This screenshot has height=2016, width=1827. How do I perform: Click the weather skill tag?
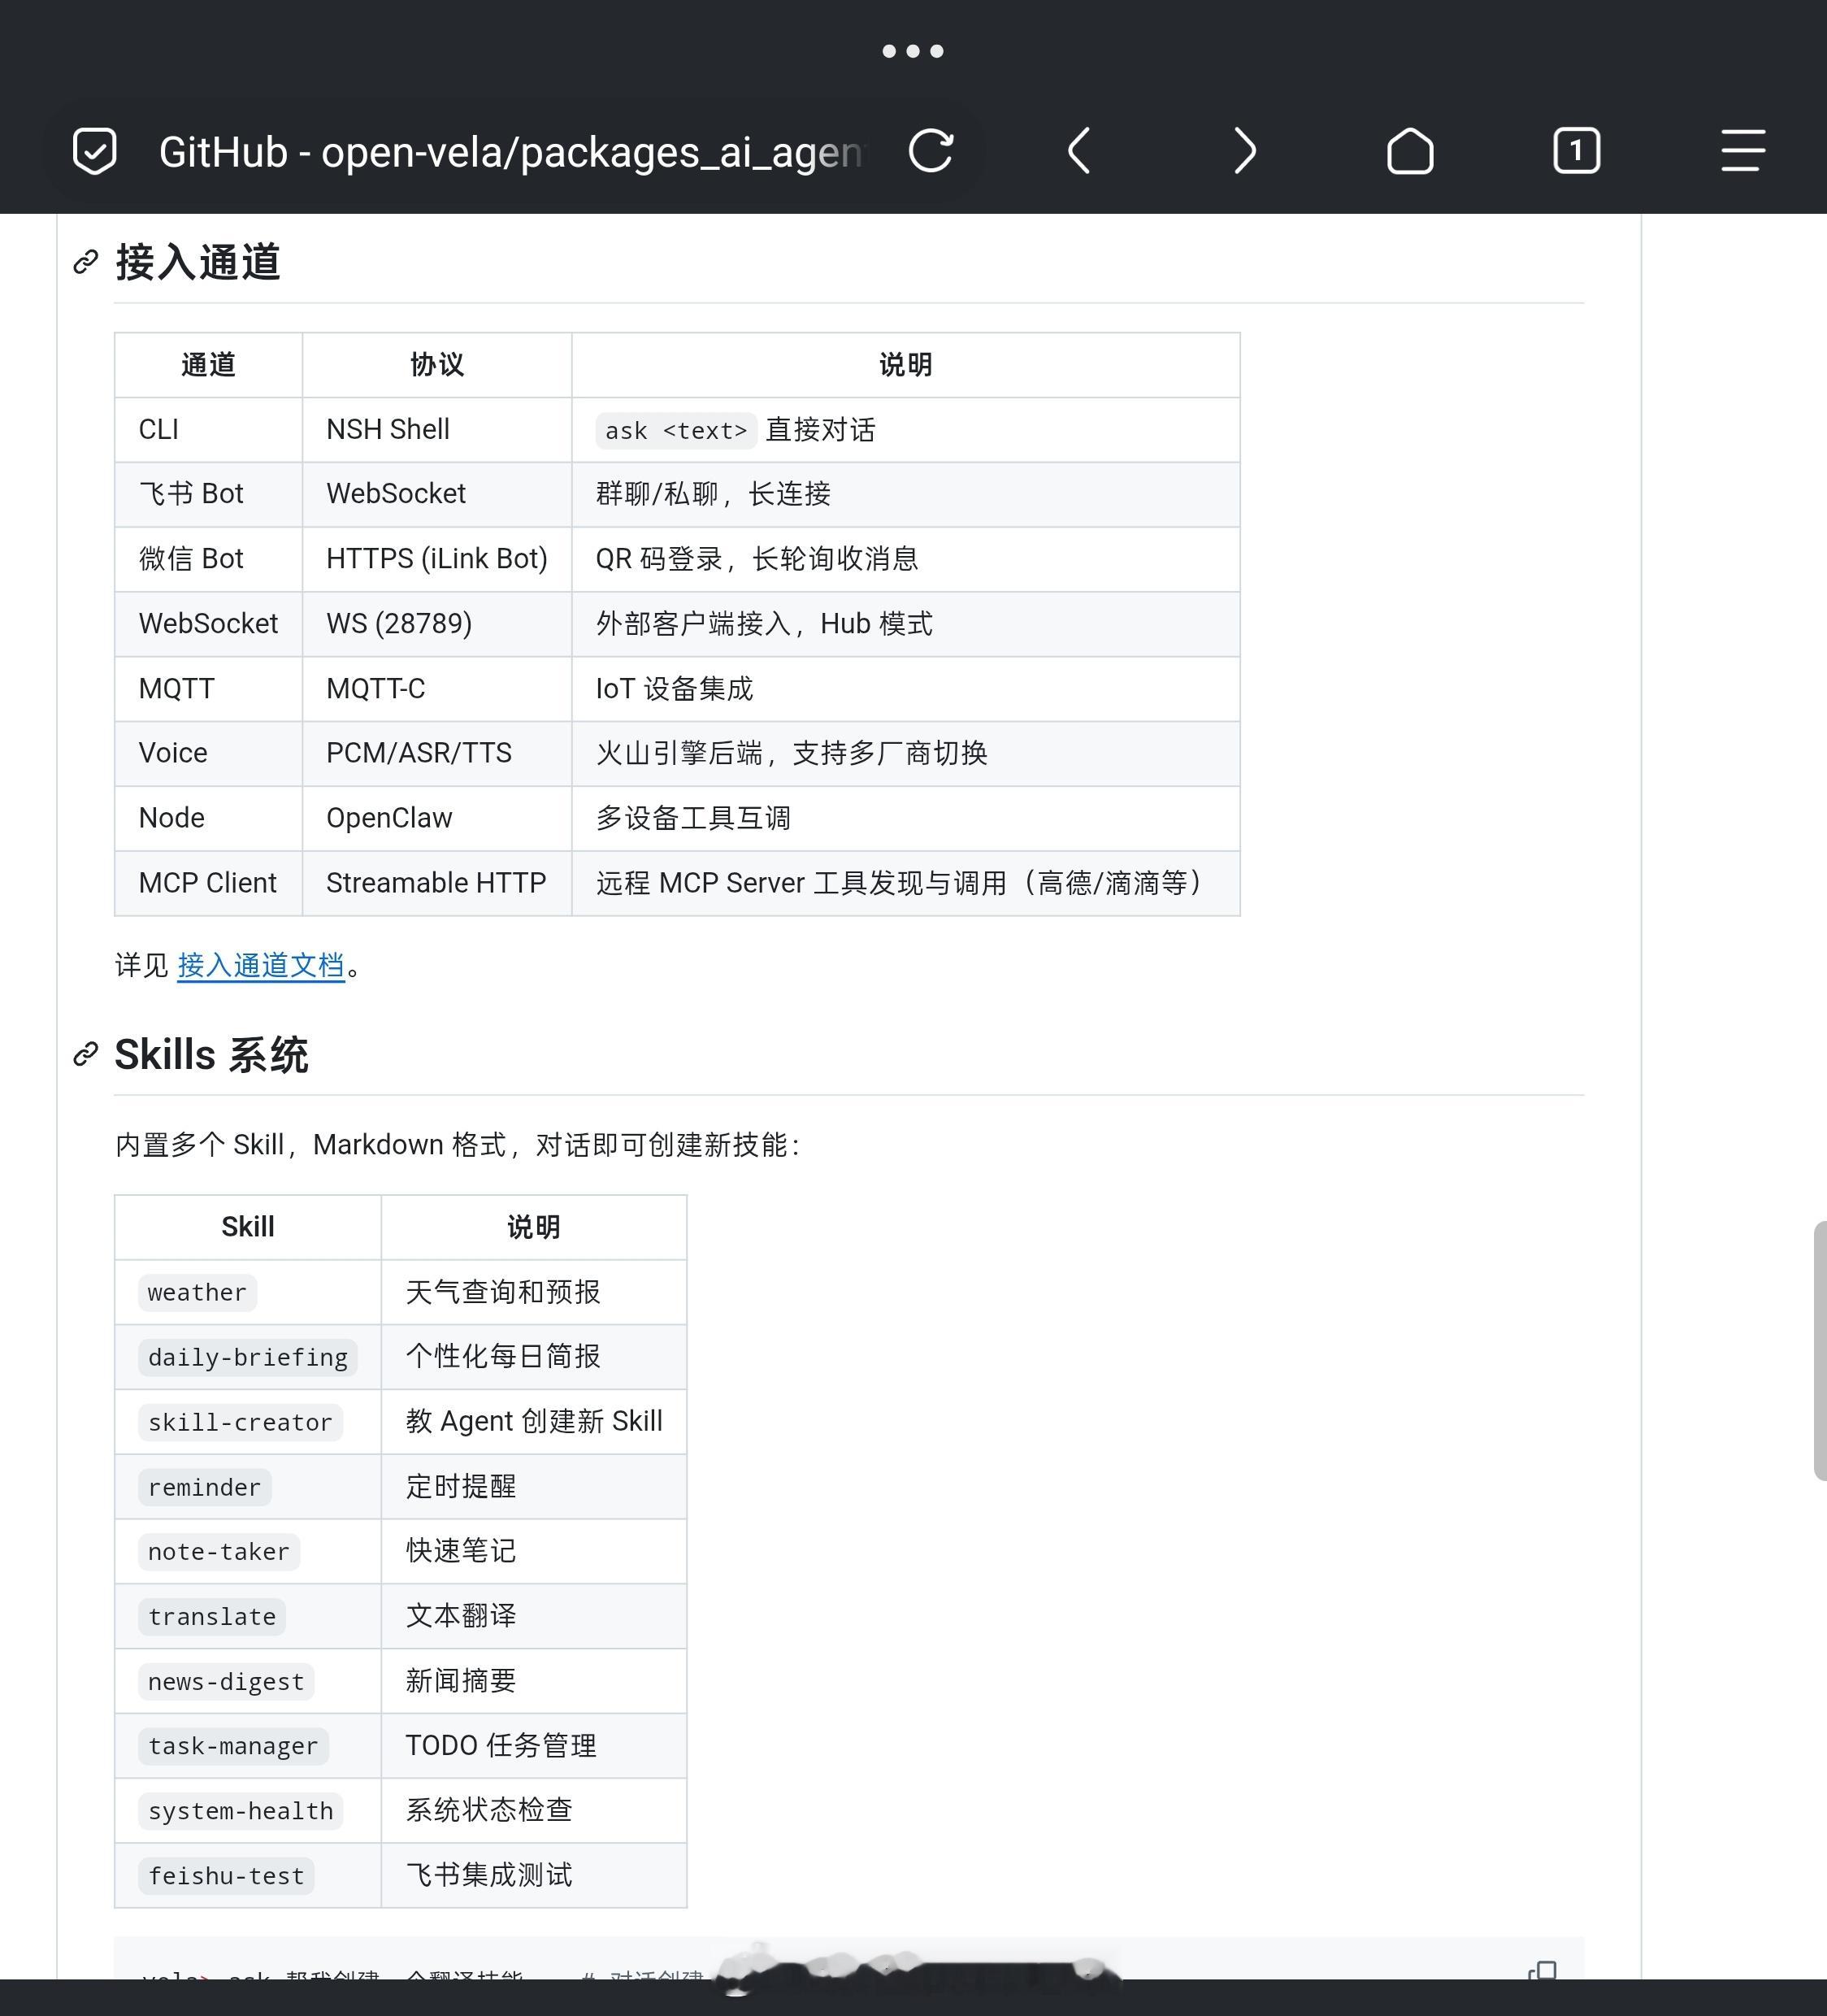[197, 1293]
